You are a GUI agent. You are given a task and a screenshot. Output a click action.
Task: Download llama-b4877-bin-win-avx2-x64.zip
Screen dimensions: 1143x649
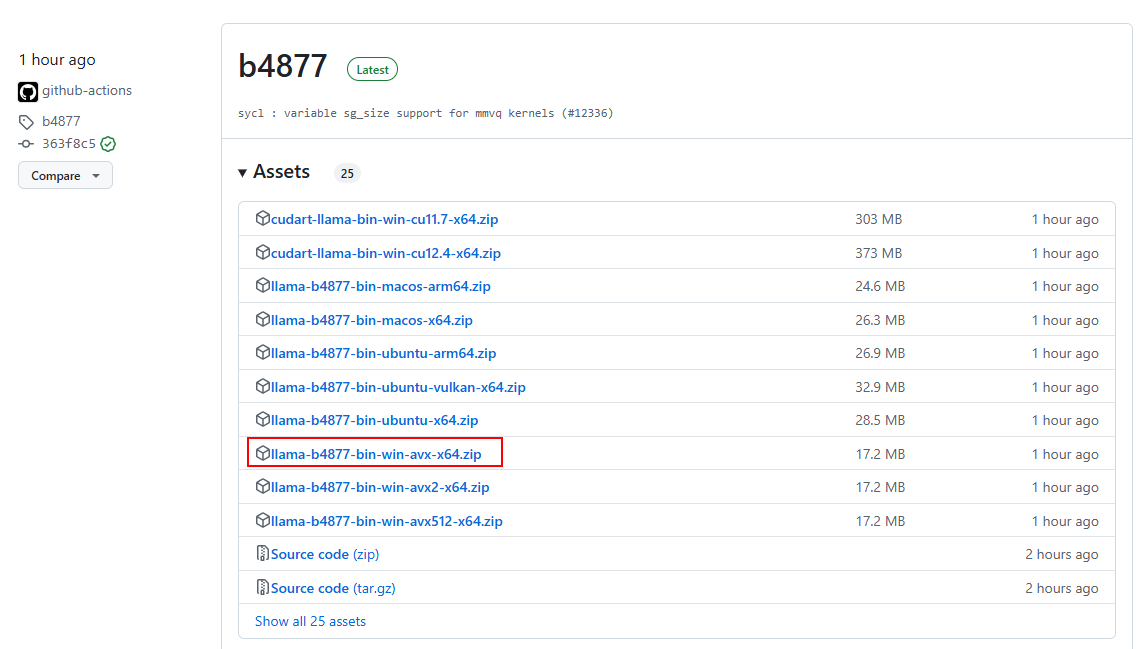(380, 488)
